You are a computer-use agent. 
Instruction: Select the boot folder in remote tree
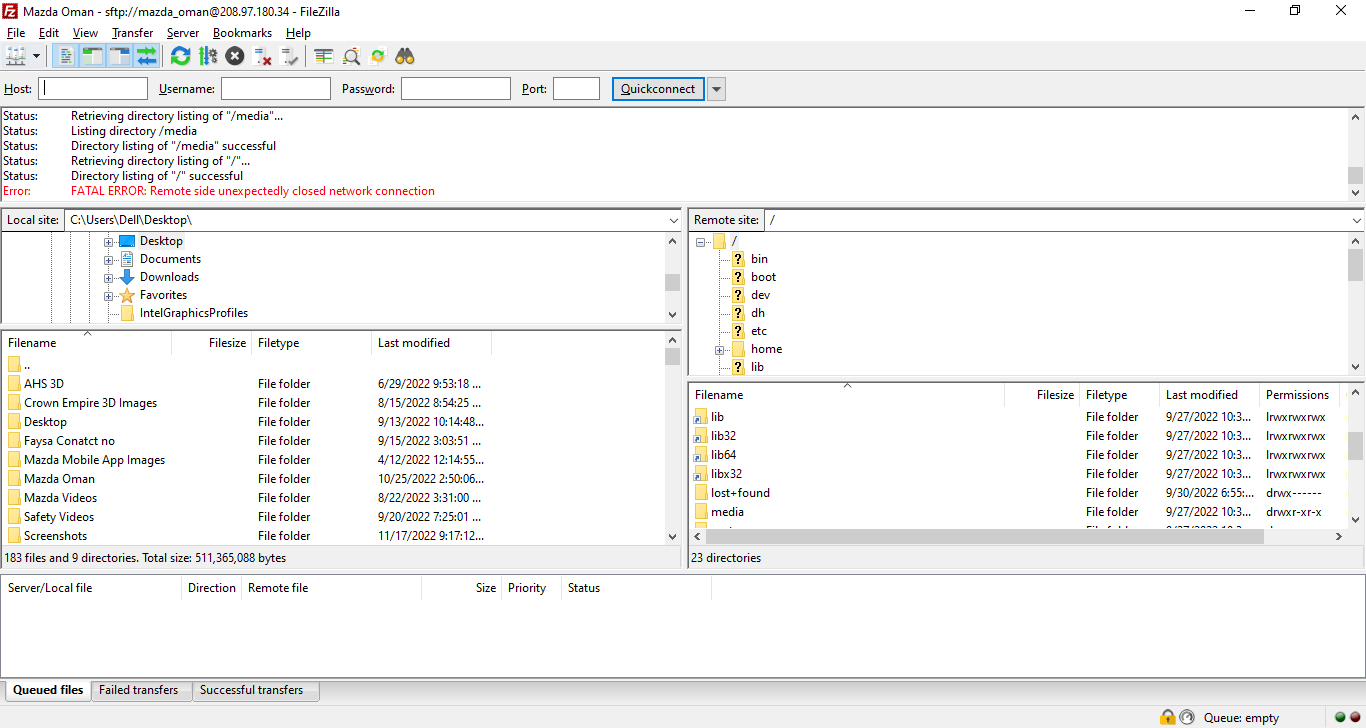(x=763, y=277)
